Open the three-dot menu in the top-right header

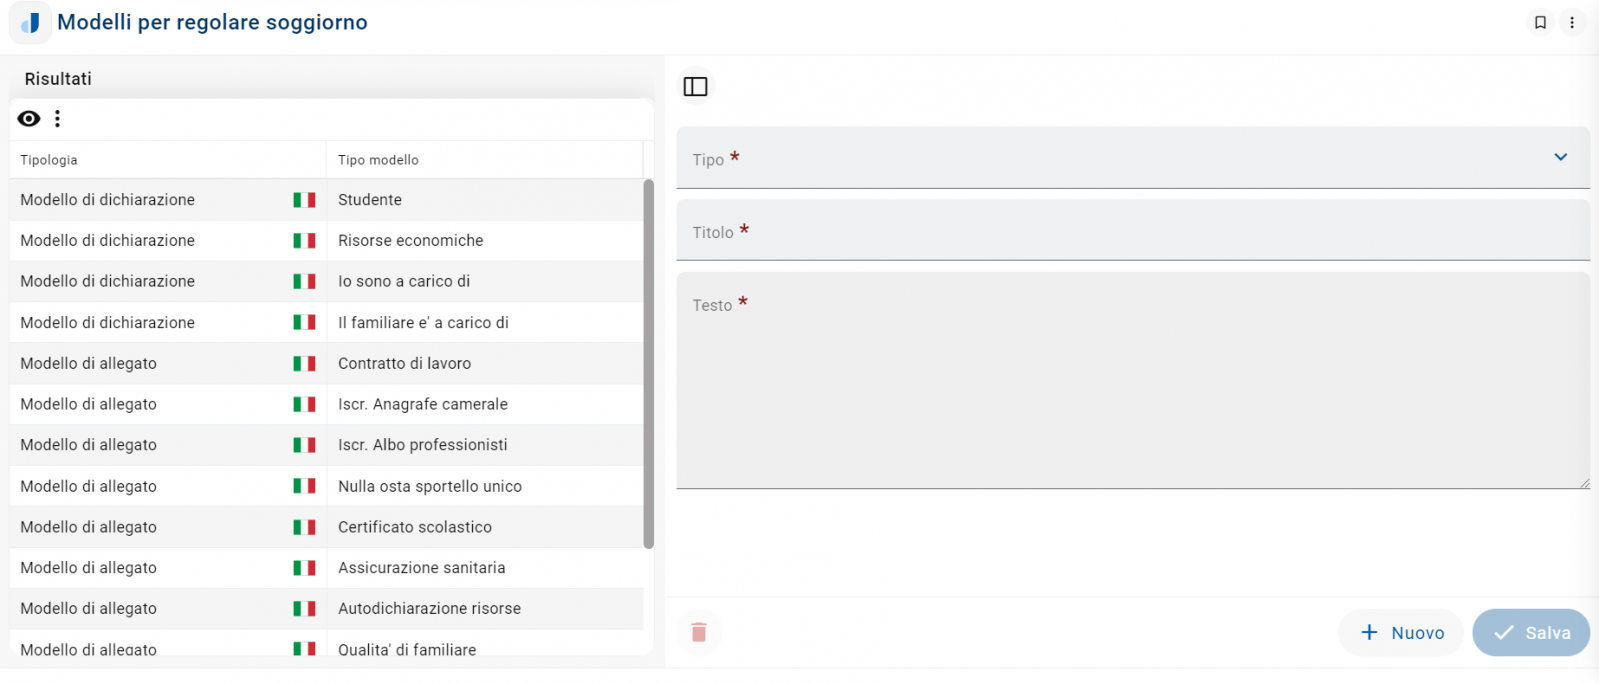point(1572,22)
